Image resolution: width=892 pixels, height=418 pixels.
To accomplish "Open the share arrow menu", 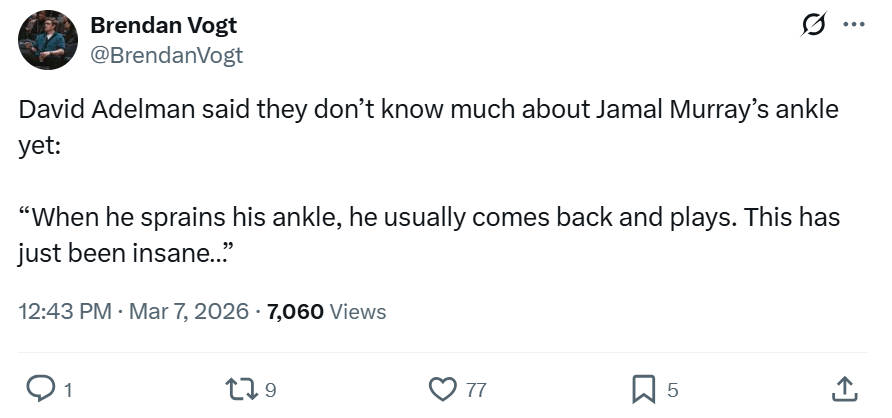I will (x=843, y=388).
